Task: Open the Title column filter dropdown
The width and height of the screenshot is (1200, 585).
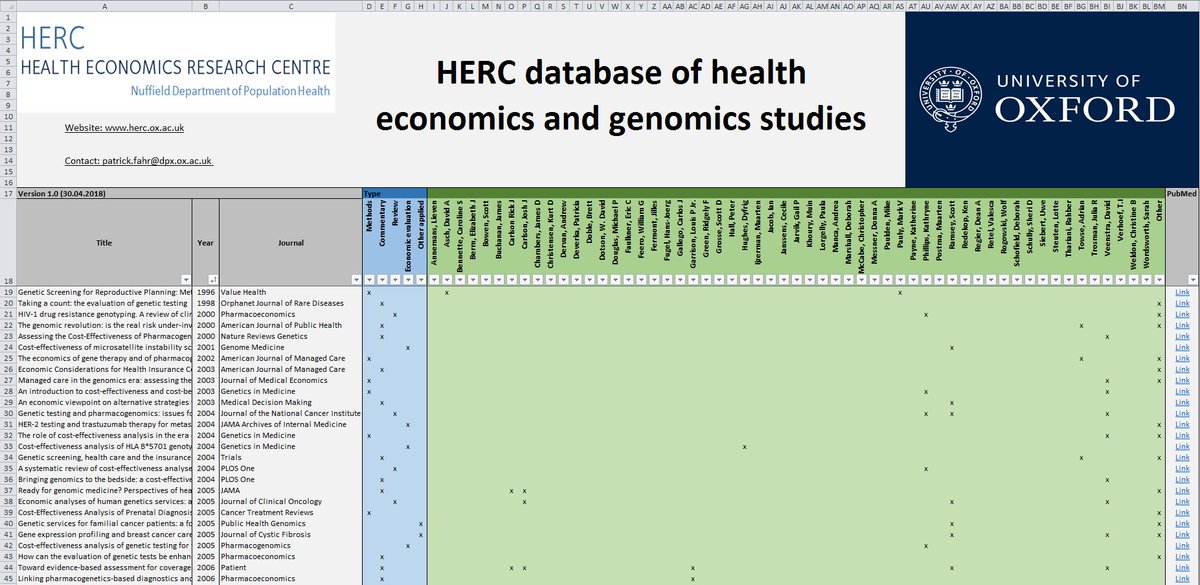Action: (x=187, y=279)
